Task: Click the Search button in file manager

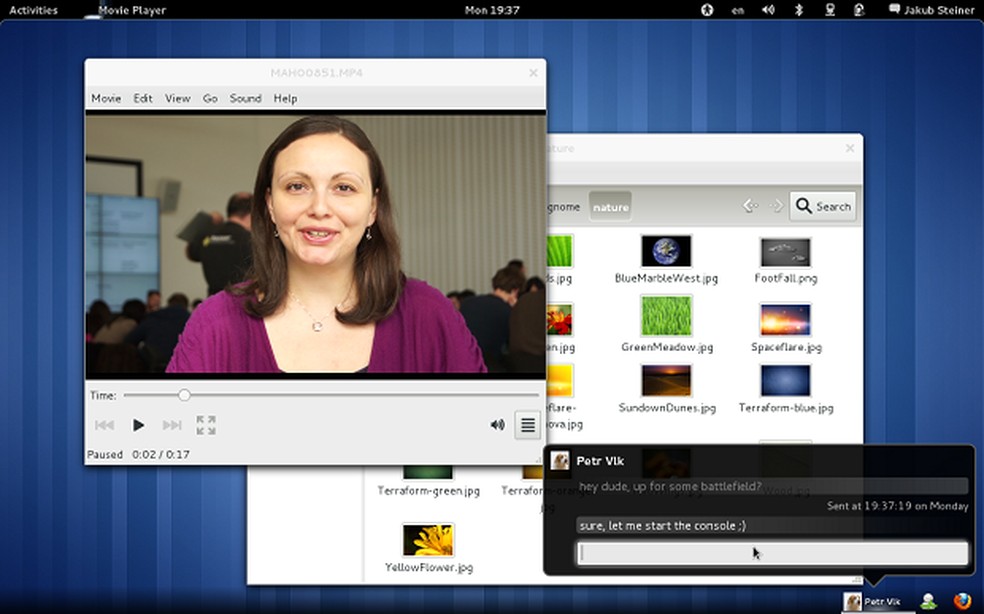Action: pyautogui.click(x=822, y=206)
